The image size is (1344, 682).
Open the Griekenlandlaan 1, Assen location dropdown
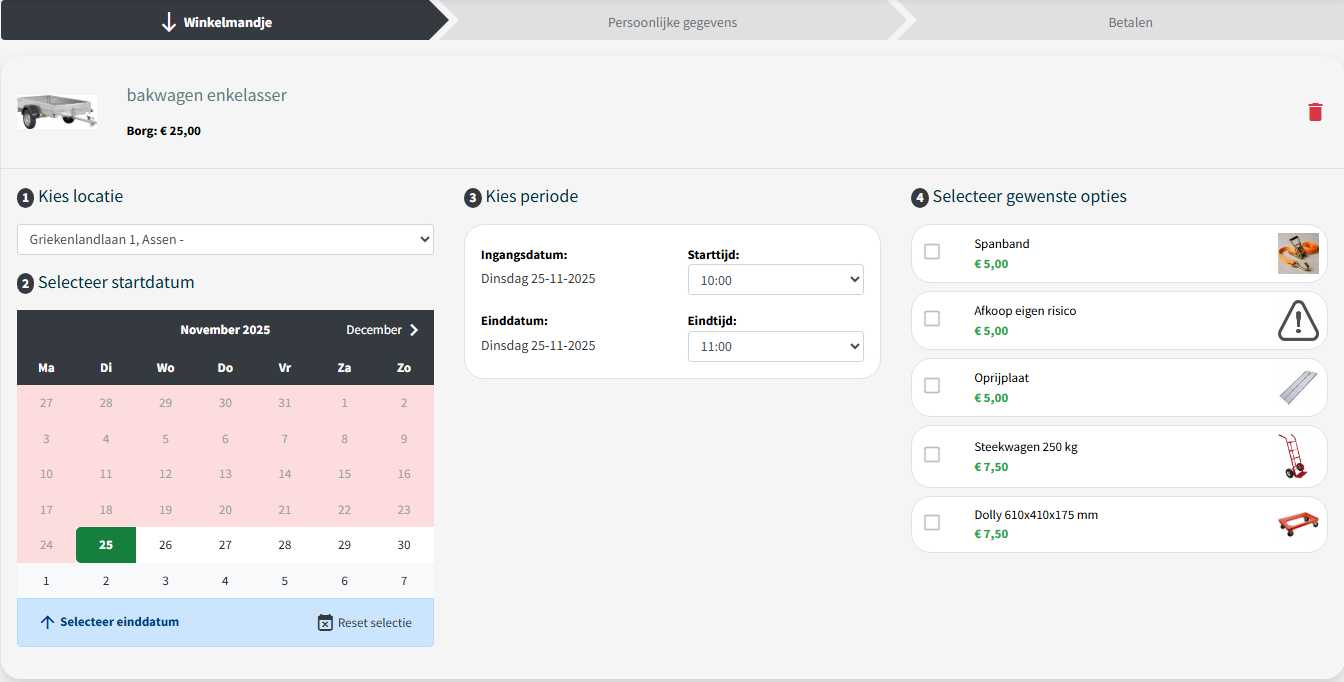tap(225, 240)
